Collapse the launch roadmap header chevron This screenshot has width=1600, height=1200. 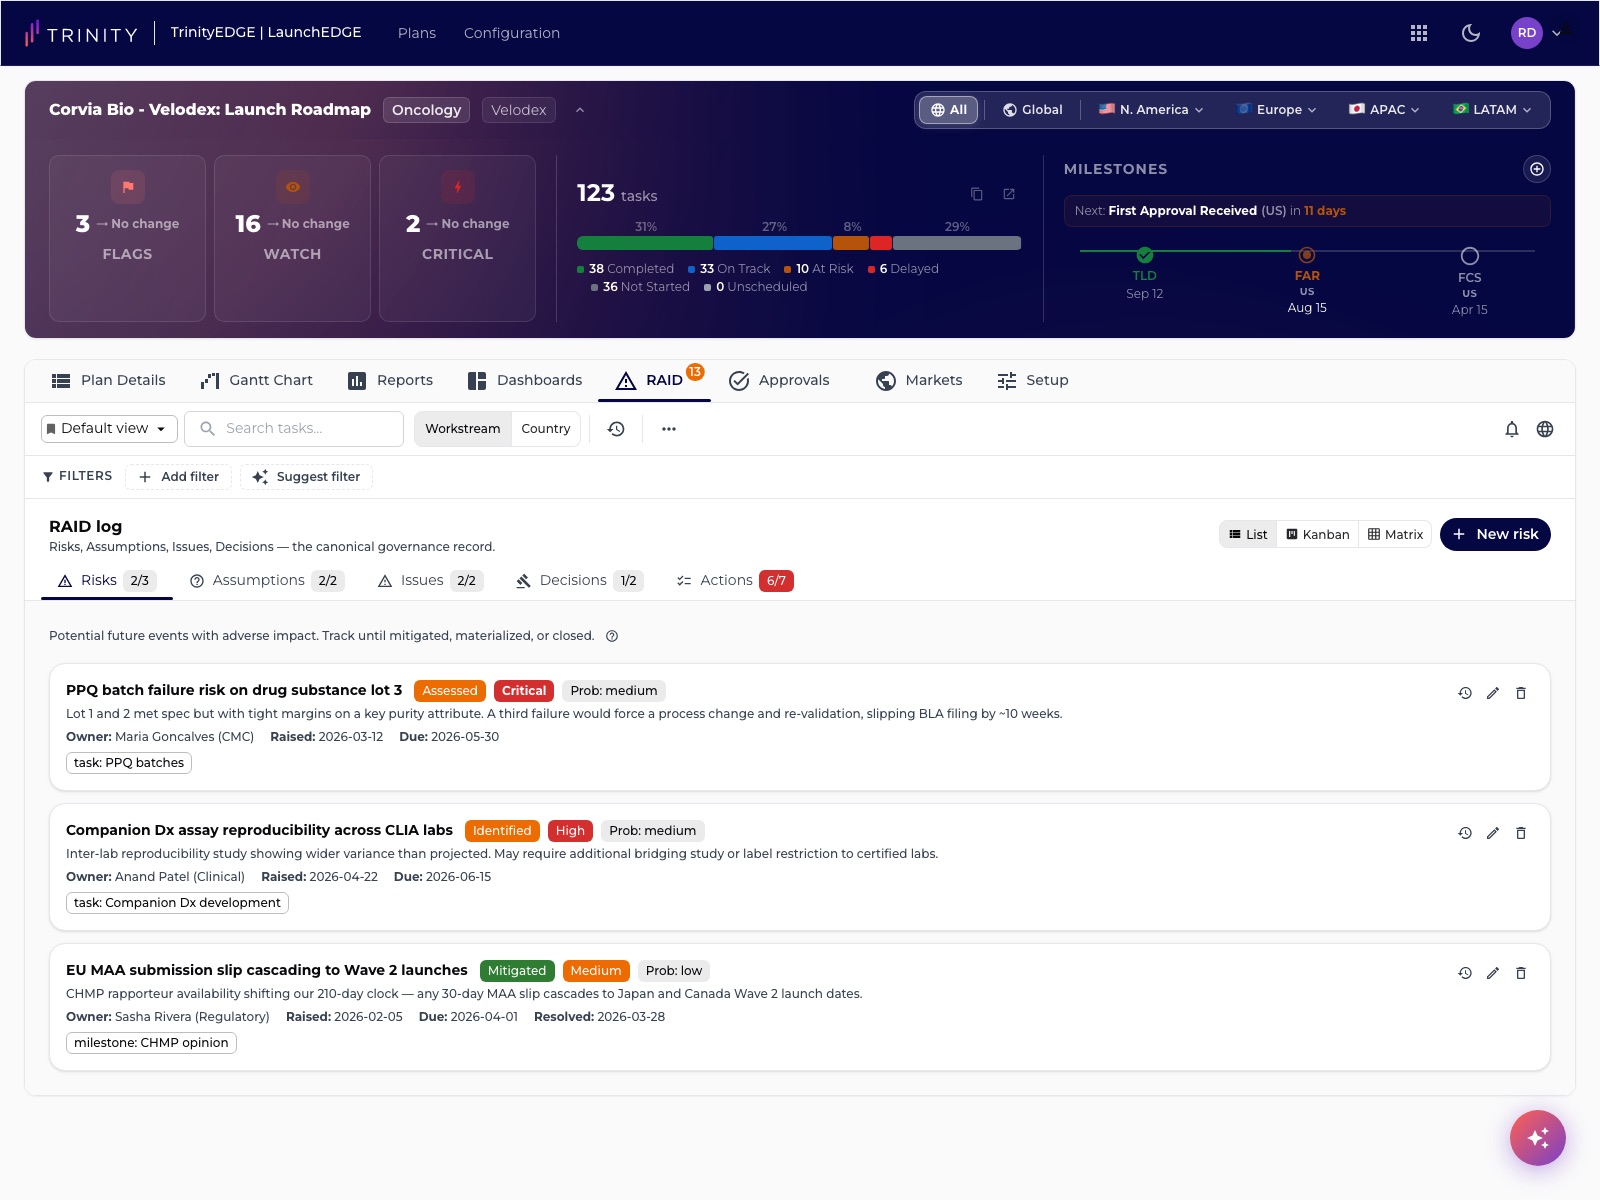click(x=580, y=110)
